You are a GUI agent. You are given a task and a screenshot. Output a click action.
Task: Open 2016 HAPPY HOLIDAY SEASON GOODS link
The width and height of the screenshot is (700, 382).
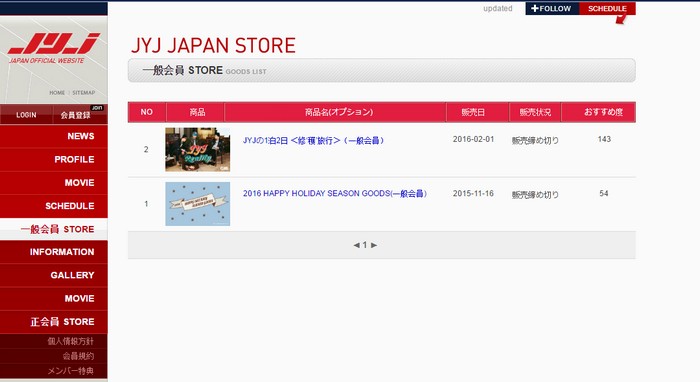335,194
